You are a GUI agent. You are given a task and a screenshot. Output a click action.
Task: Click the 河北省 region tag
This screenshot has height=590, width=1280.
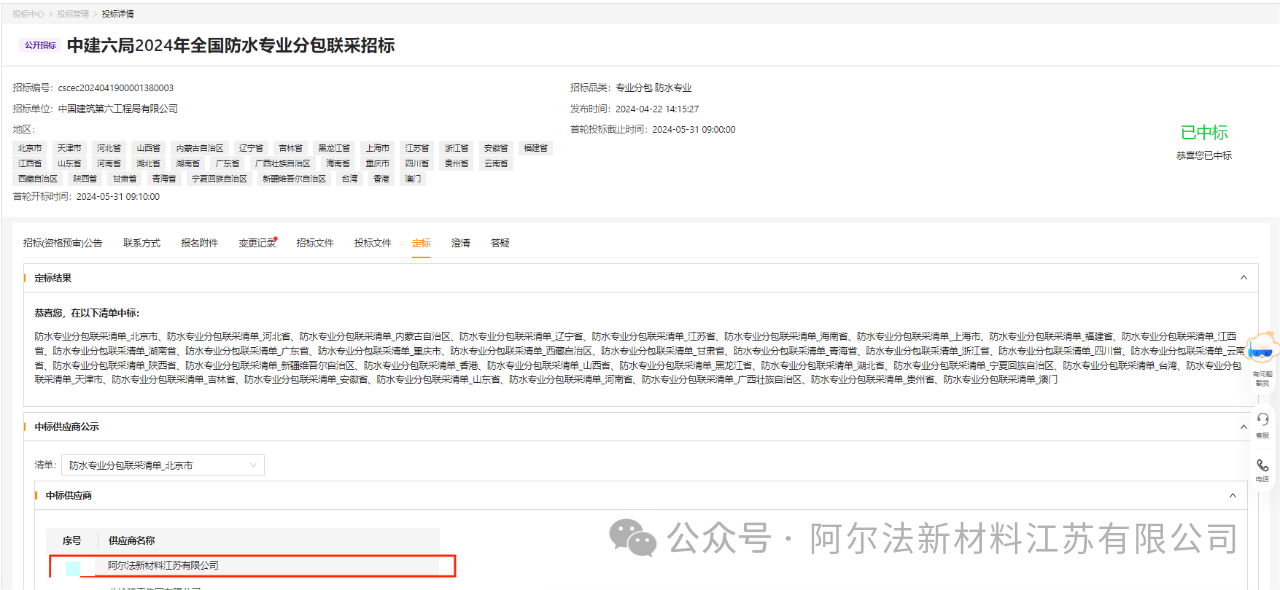pyautogui.click(x=110, y=148)
